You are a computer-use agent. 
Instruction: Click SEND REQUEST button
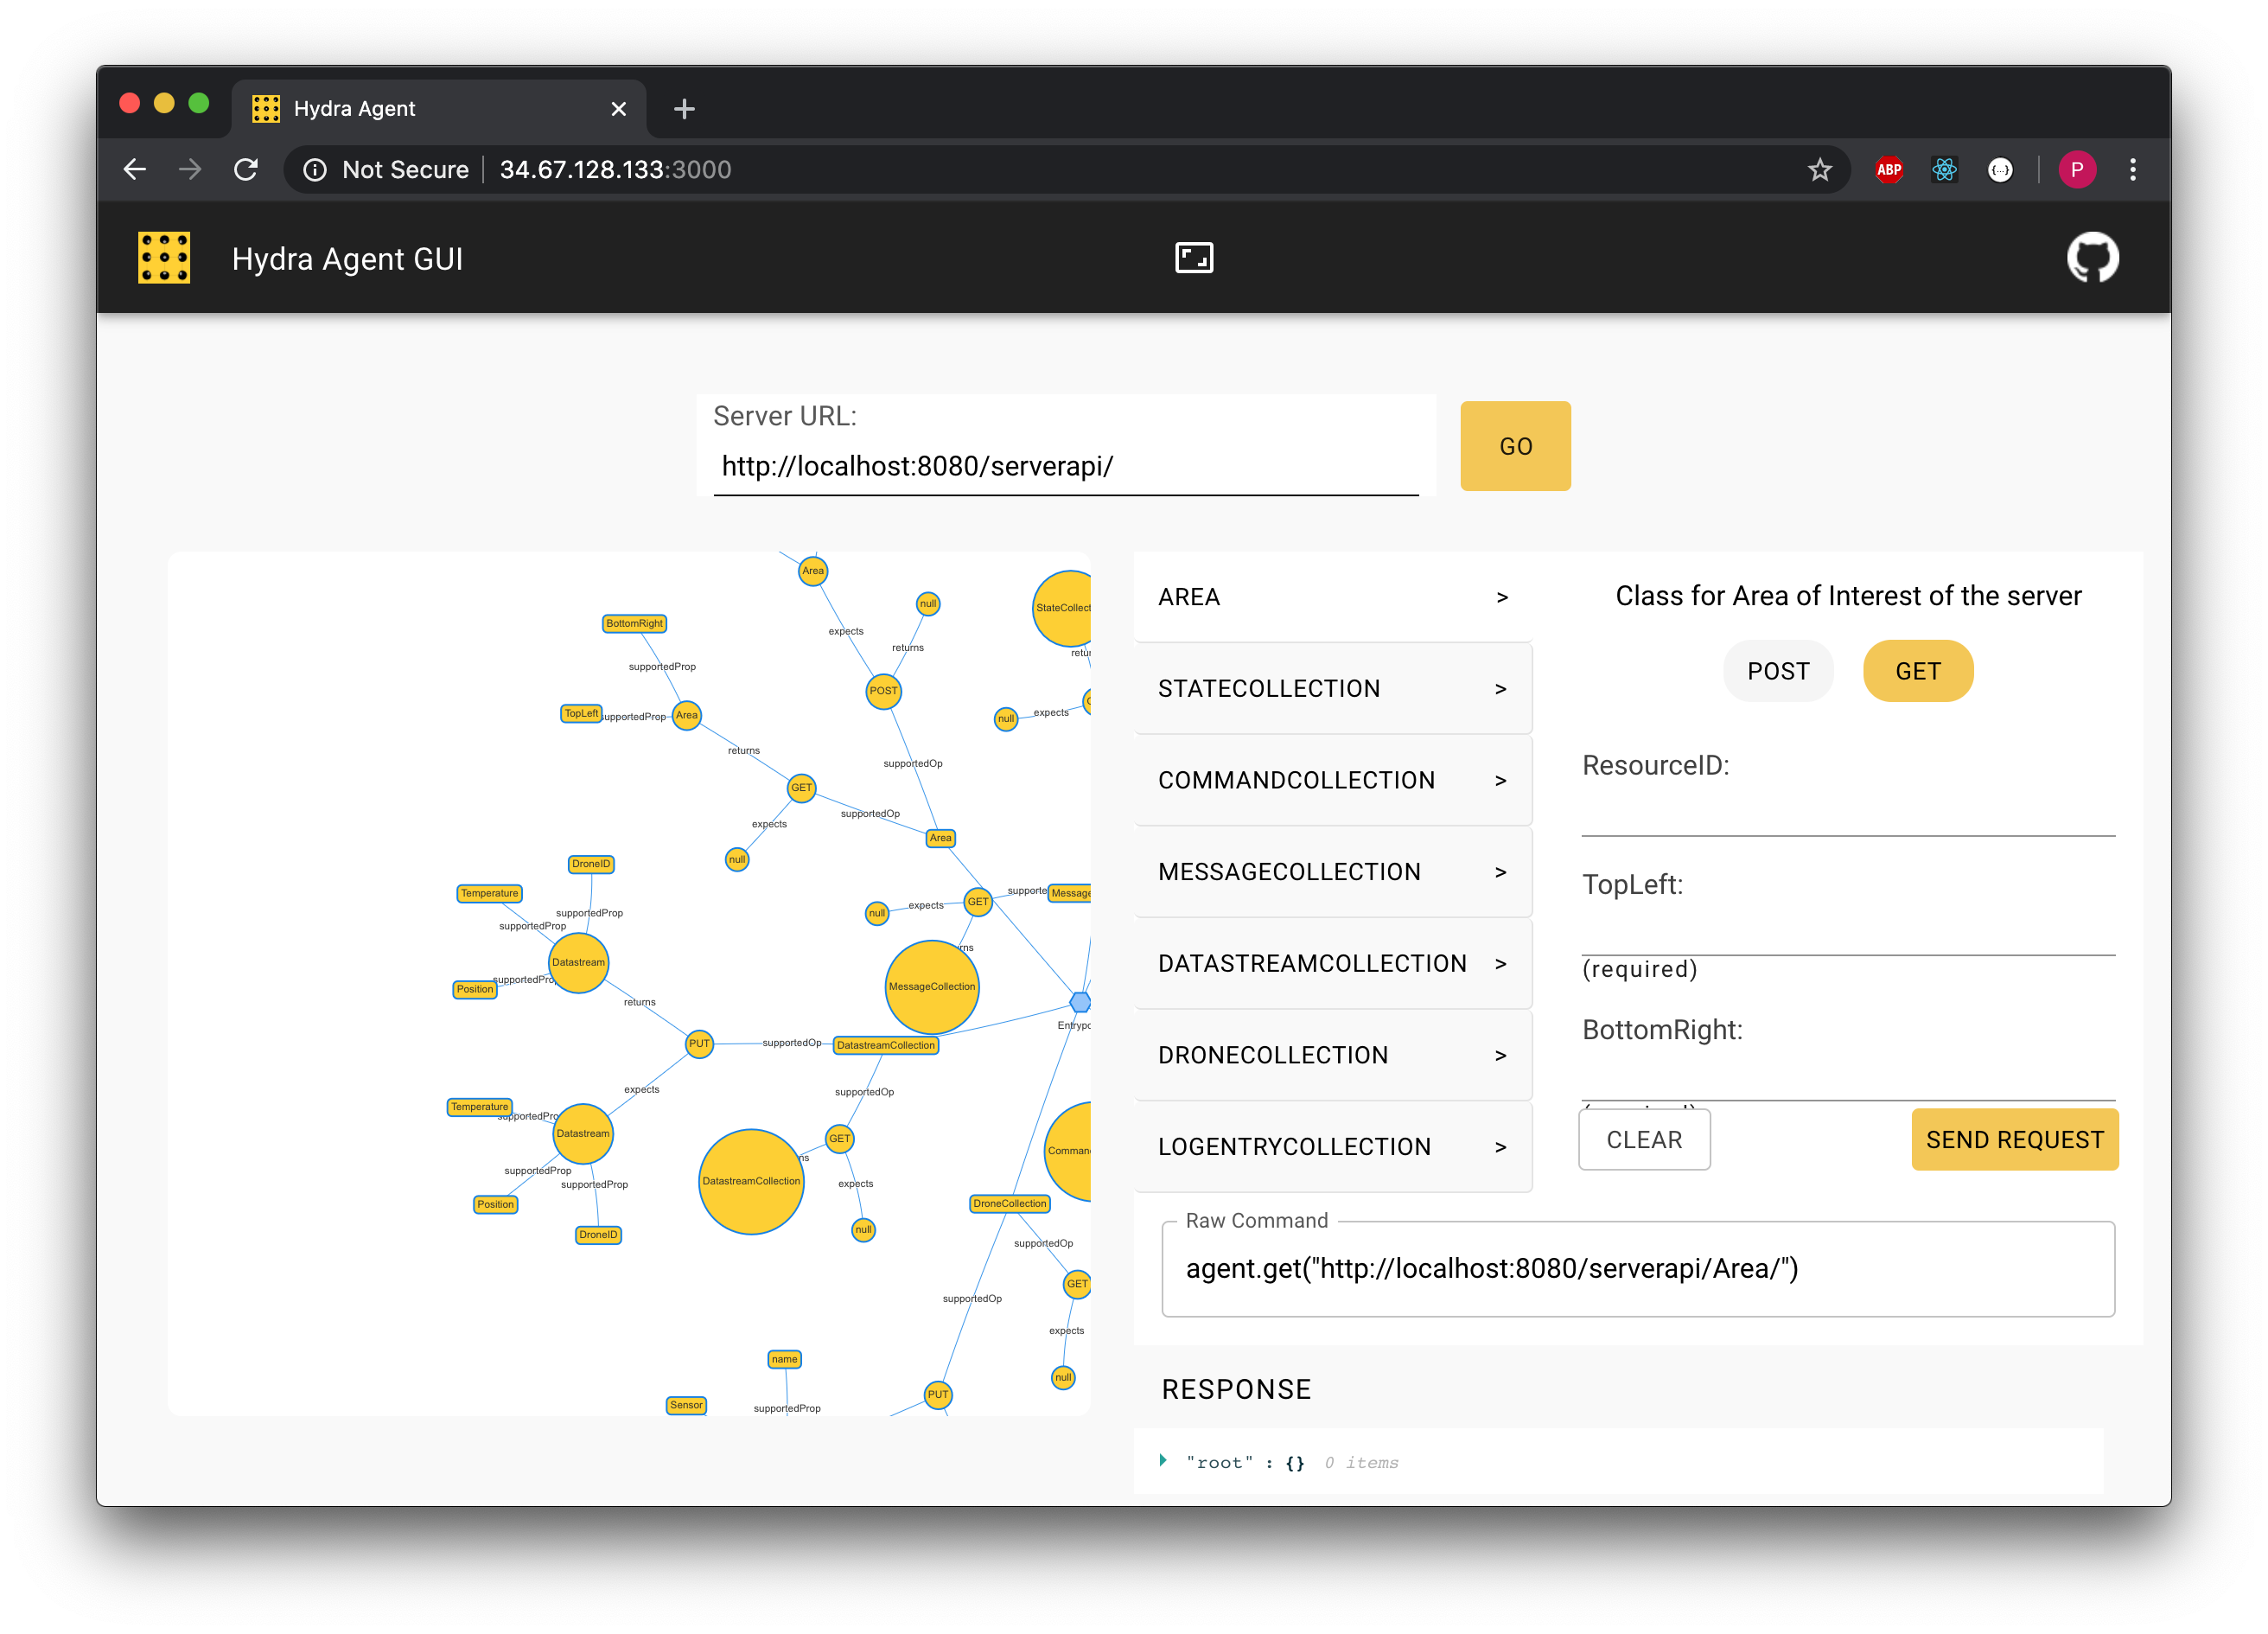(2014, 1139)
